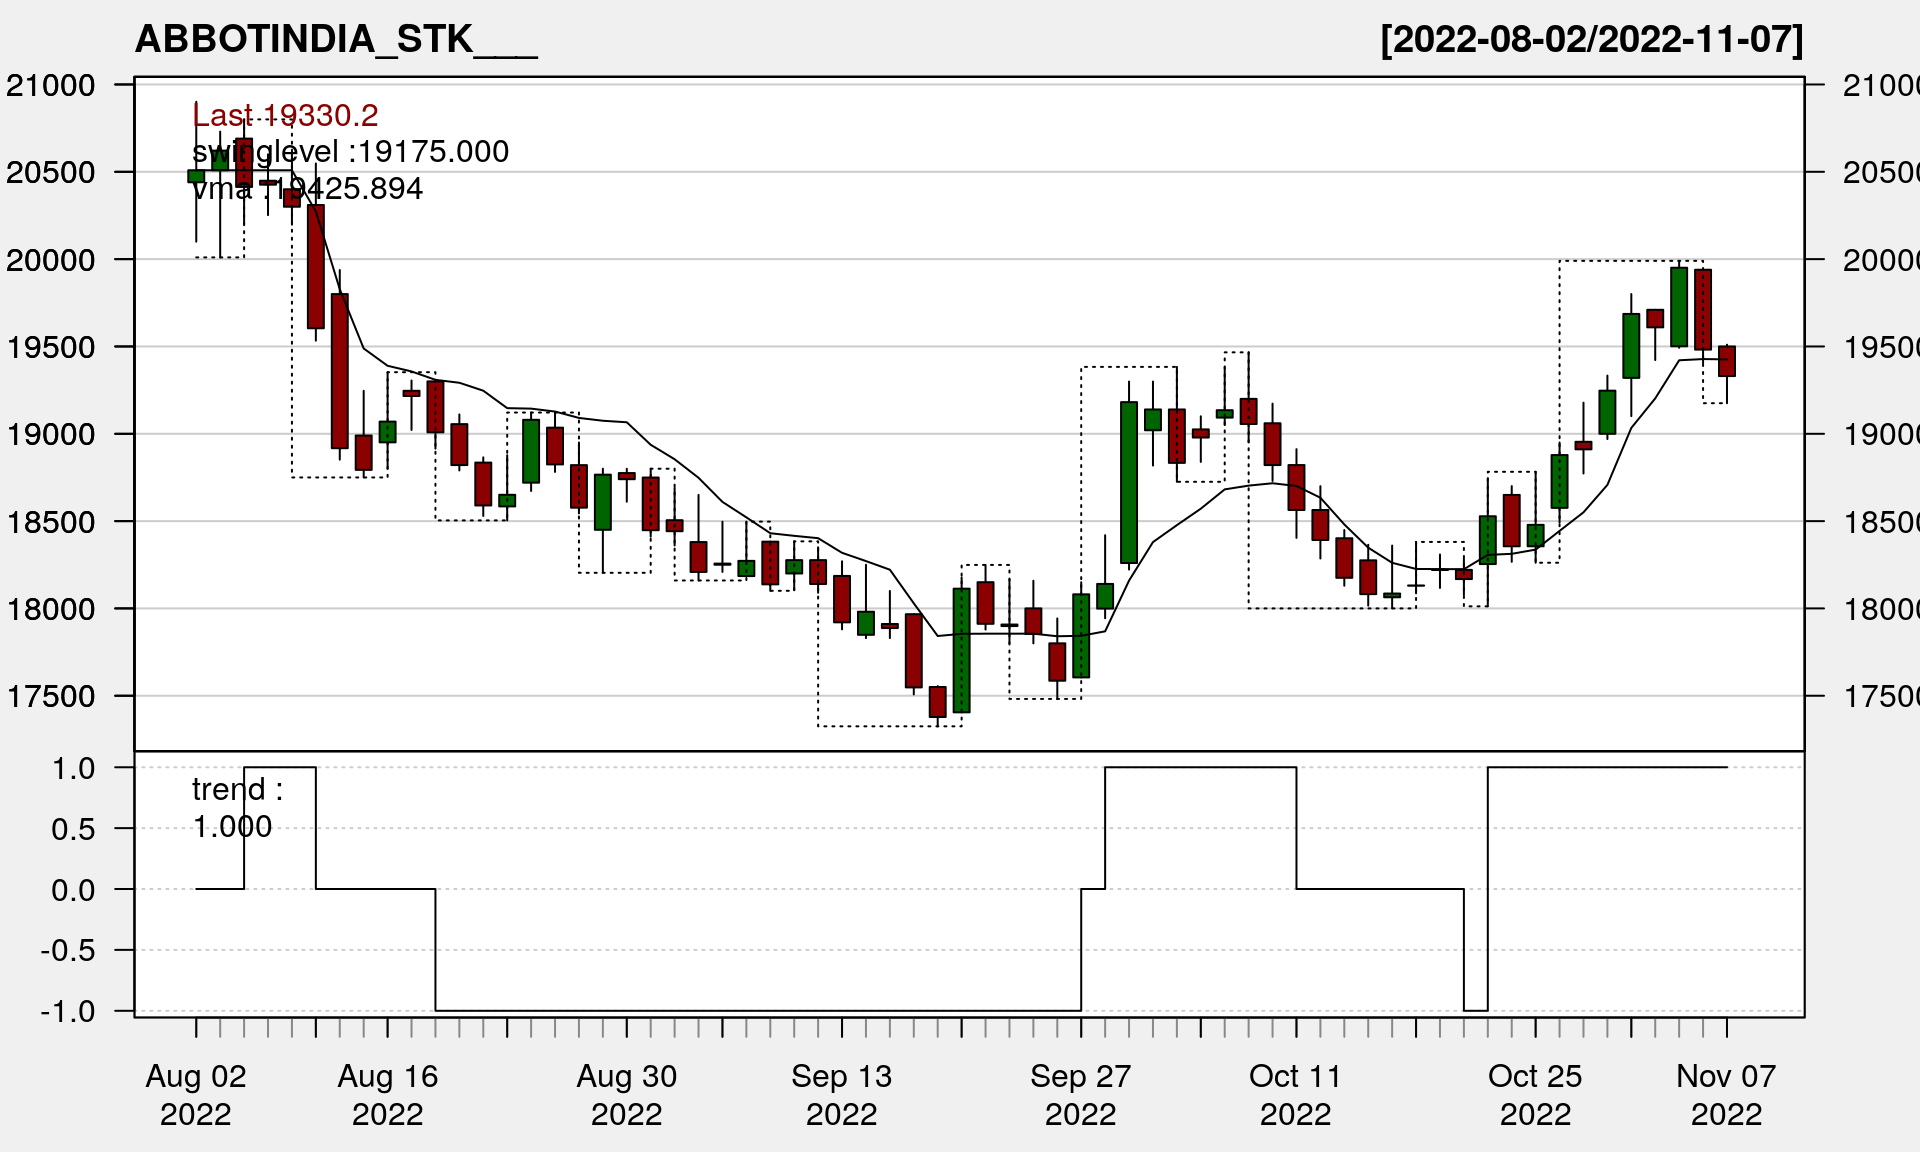
Task: Click the last red candle on Nov 07
Action: tap(1727, 361)
